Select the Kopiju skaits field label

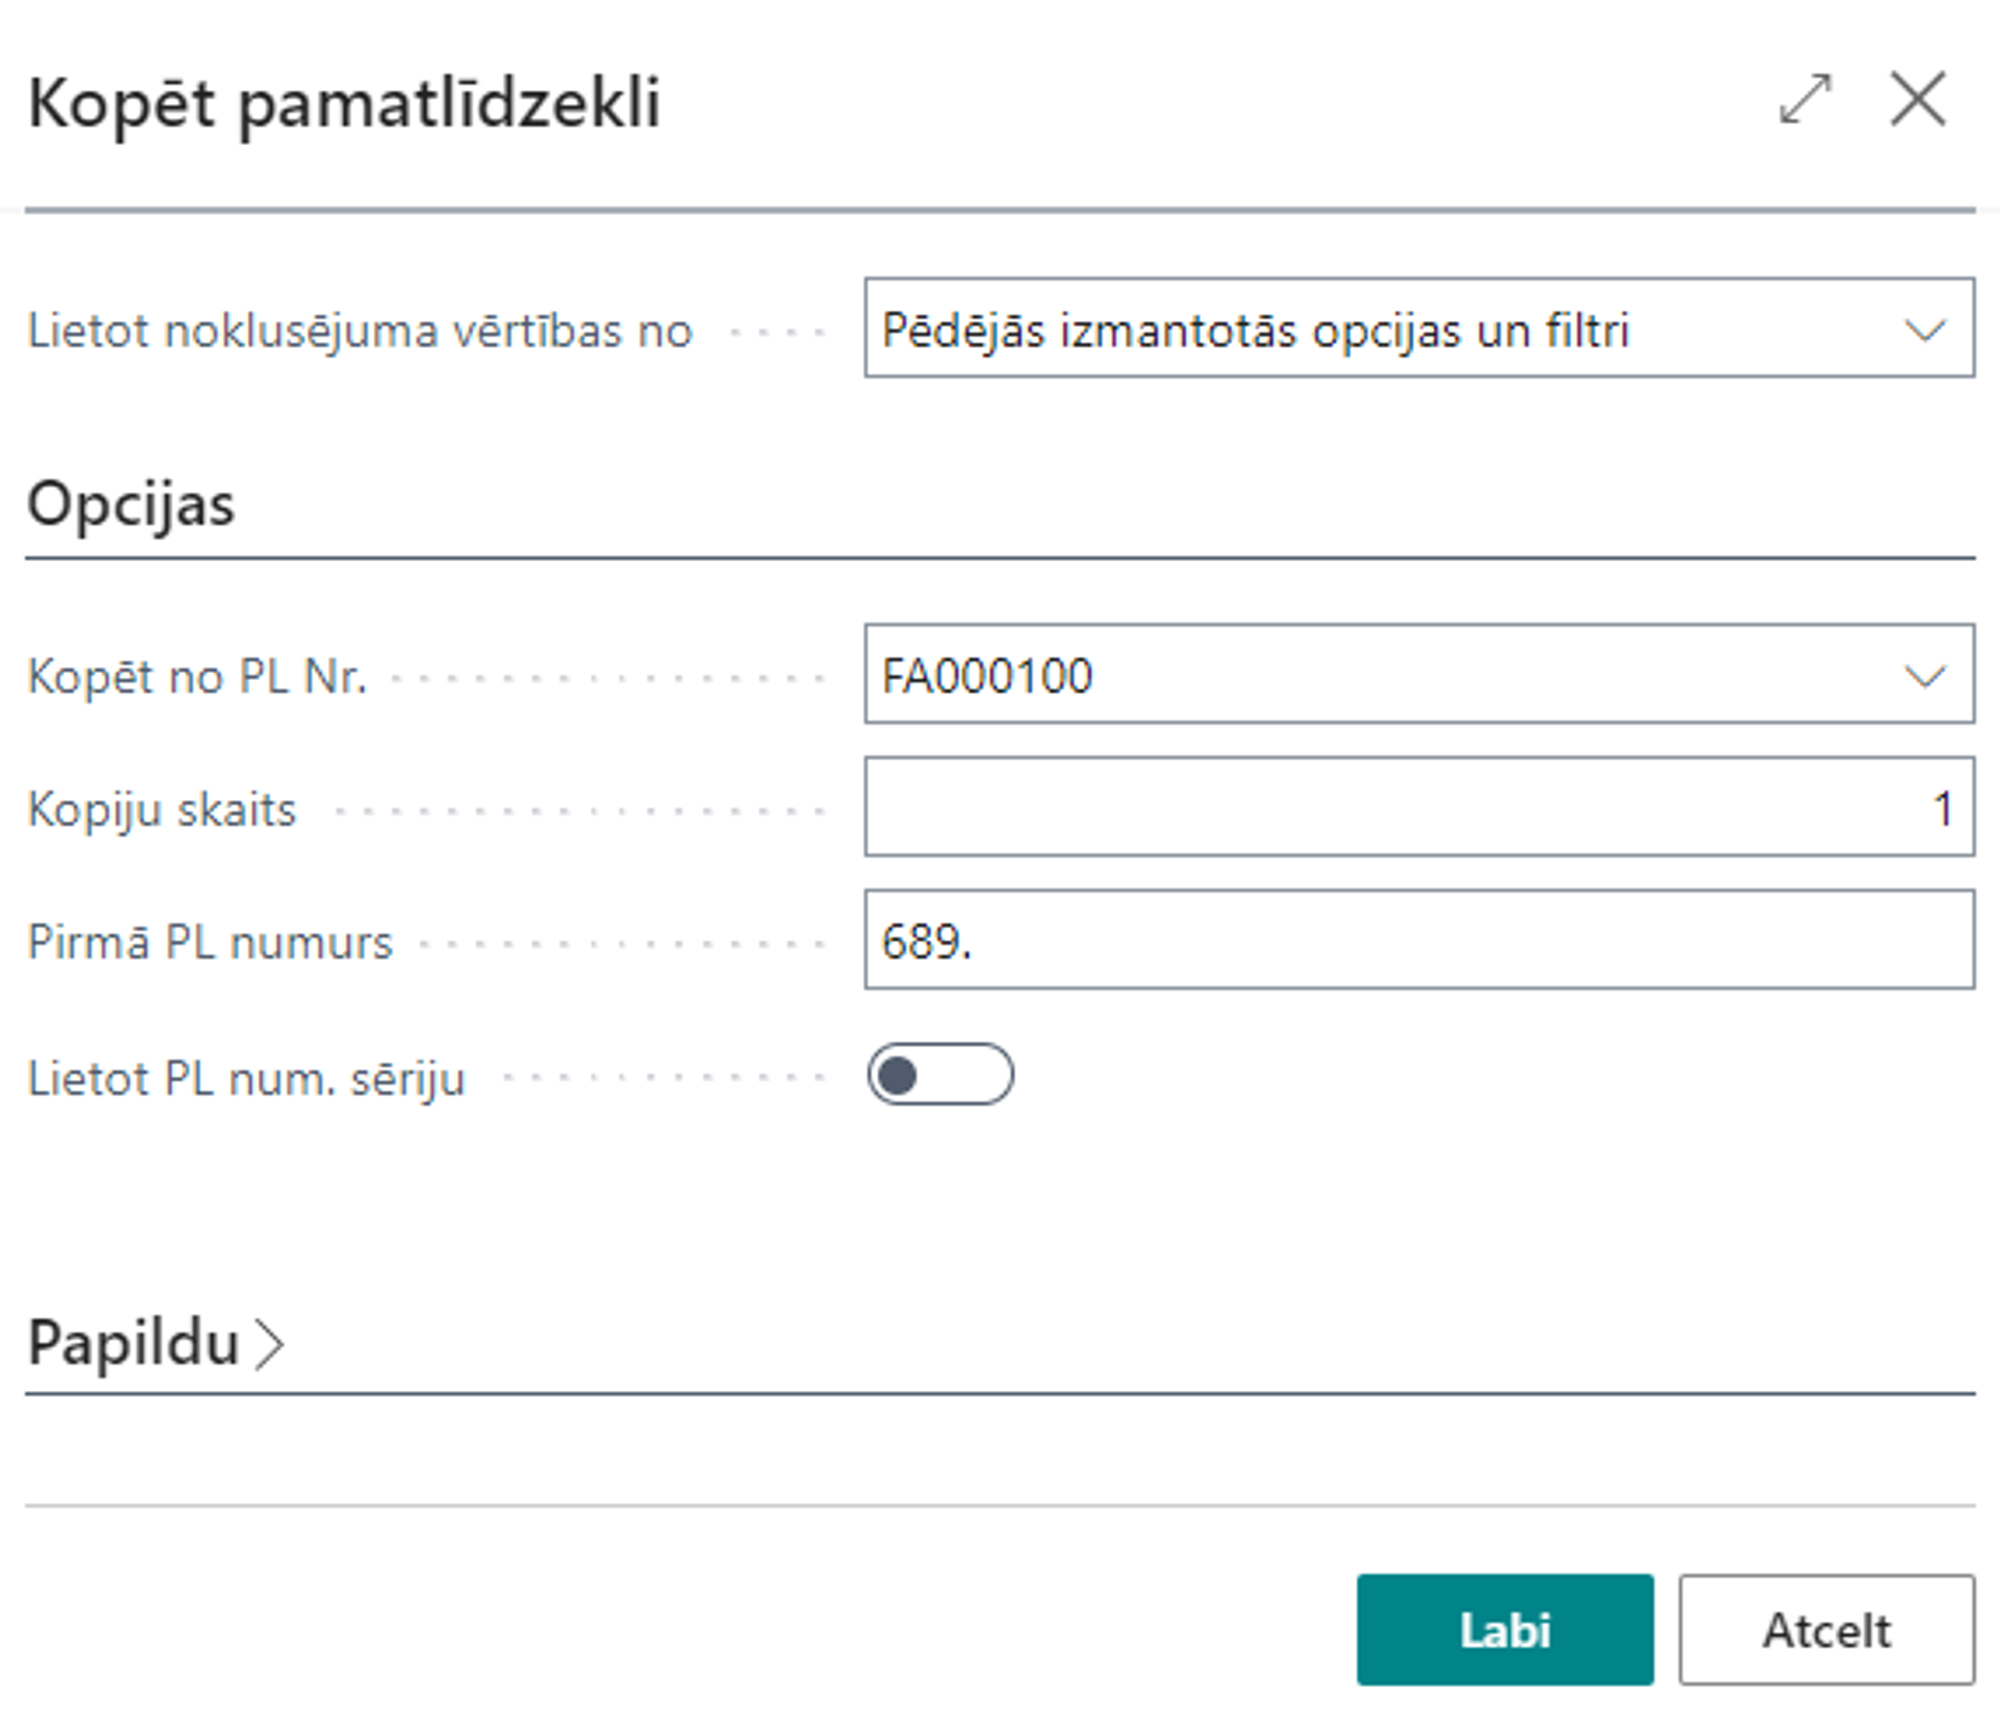click(162, 809)
